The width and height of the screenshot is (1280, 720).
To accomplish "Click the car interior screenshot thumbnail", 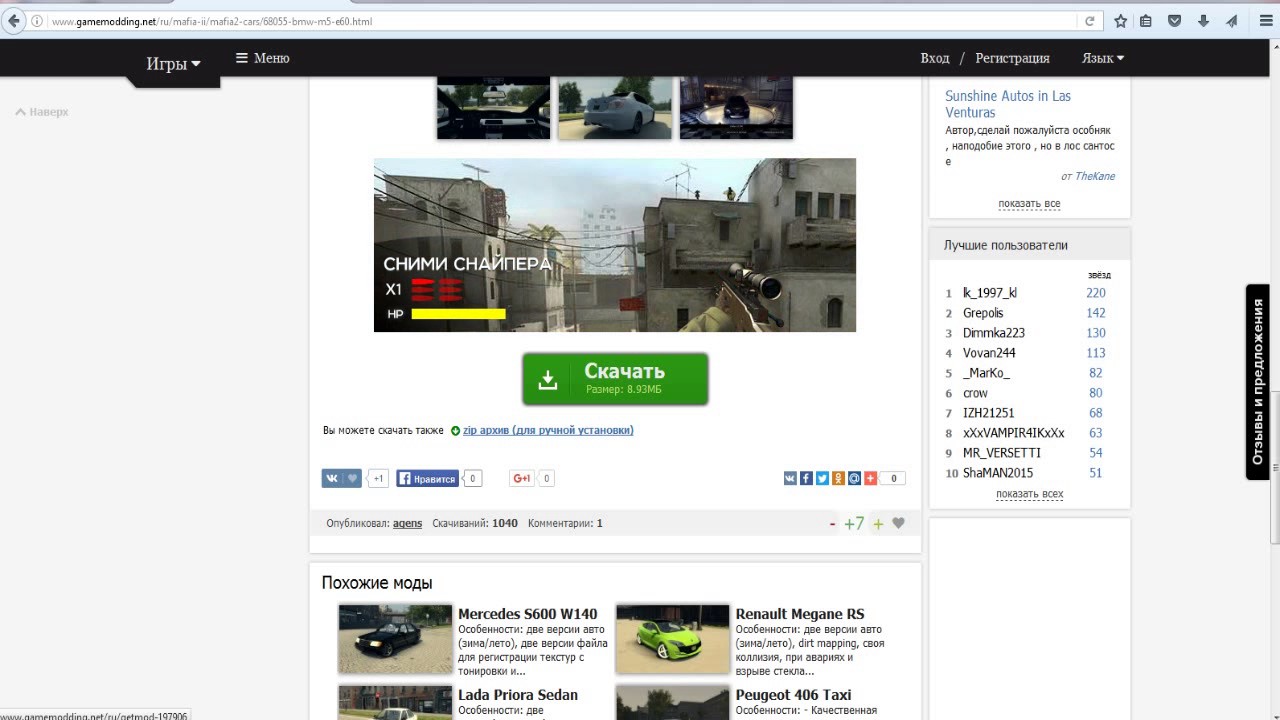I will coord(493,107).
